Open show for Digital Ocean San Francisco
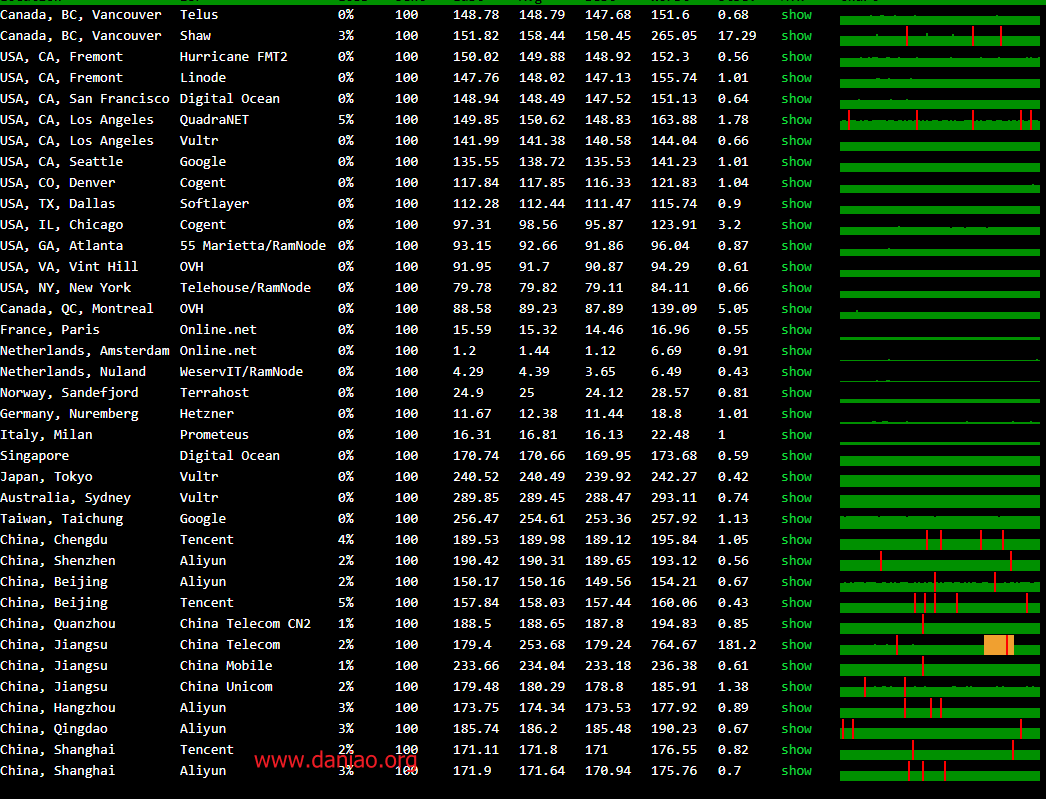This screenshot has width=1046, height=799. pos(797,99)
